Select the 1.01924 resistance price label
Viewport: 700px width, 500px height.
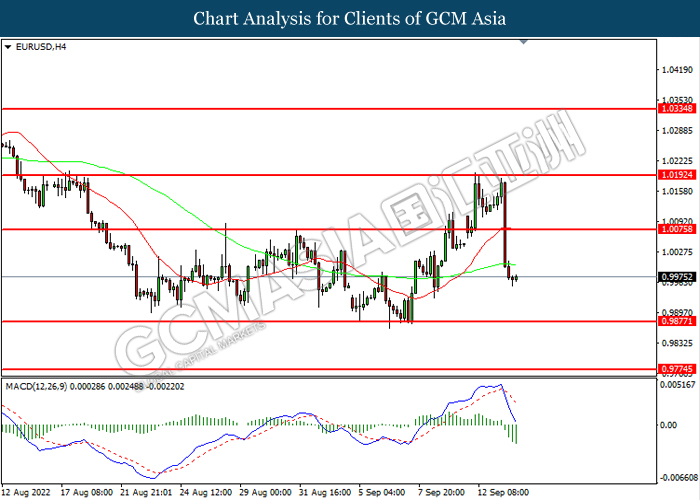677,175
